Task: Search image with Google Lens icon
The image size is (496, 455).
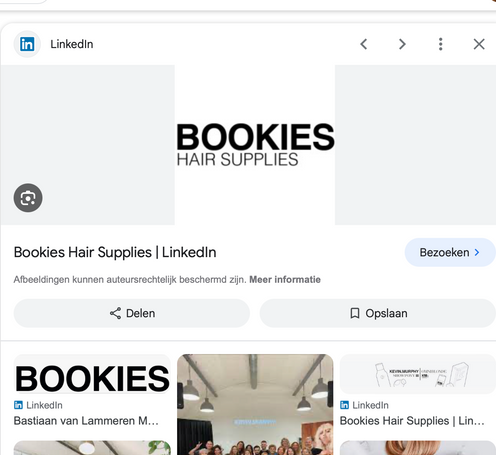Action: click(x=28, y=198)
